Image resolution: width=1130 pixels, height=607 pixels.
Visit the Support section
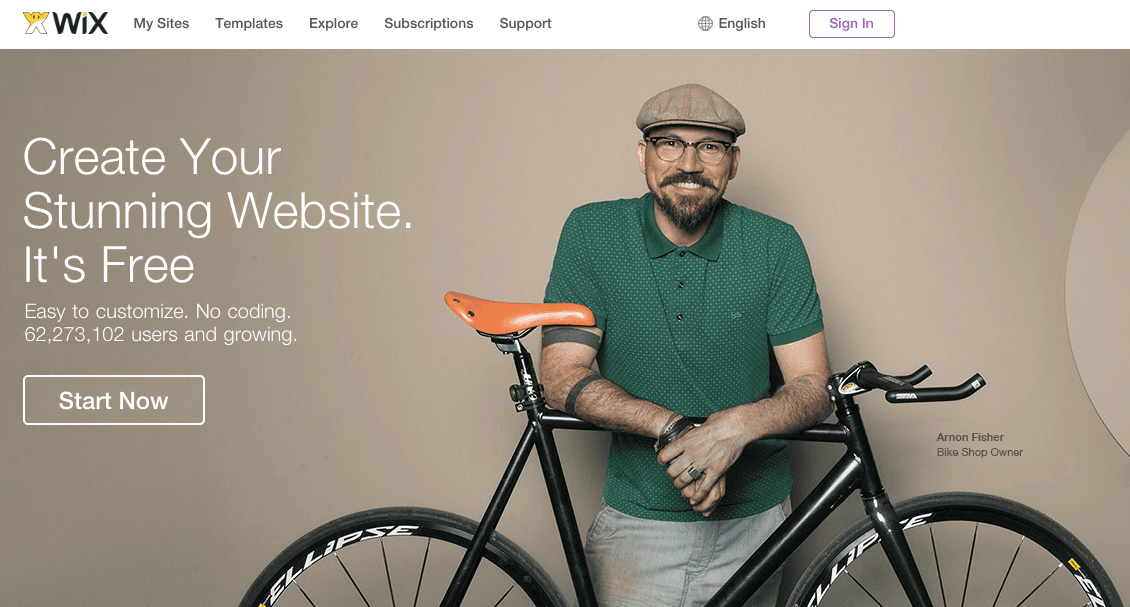[x=525, y=23]
